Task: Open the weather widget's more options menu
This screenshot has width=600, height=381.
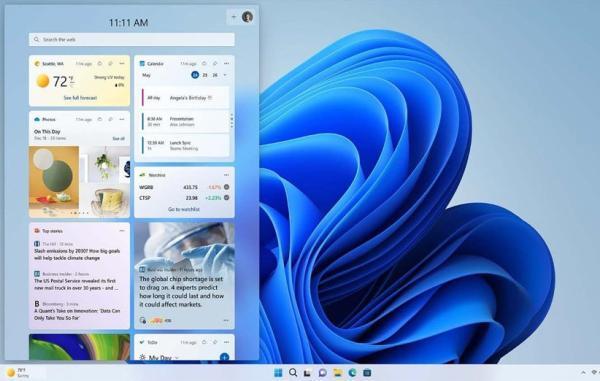Action: (x=122, y=64)
